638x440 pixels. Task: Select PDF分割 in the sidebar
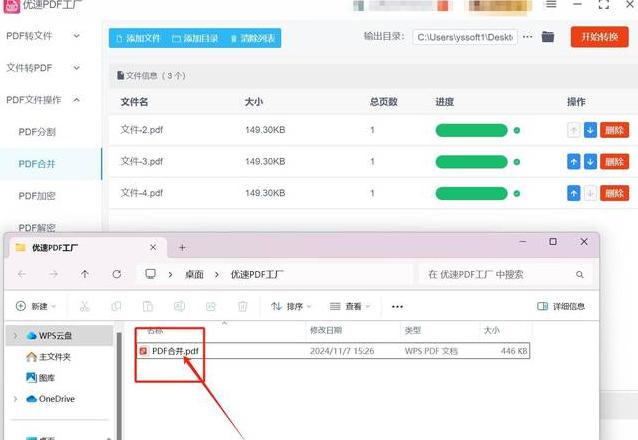(x=37, y=132)
